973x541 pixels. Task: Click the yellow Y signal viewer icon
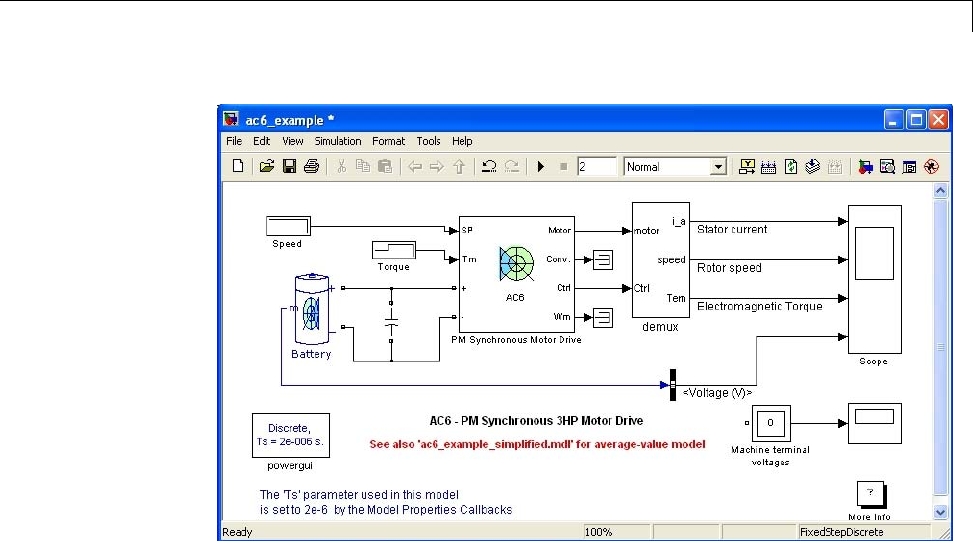point(747,166)
